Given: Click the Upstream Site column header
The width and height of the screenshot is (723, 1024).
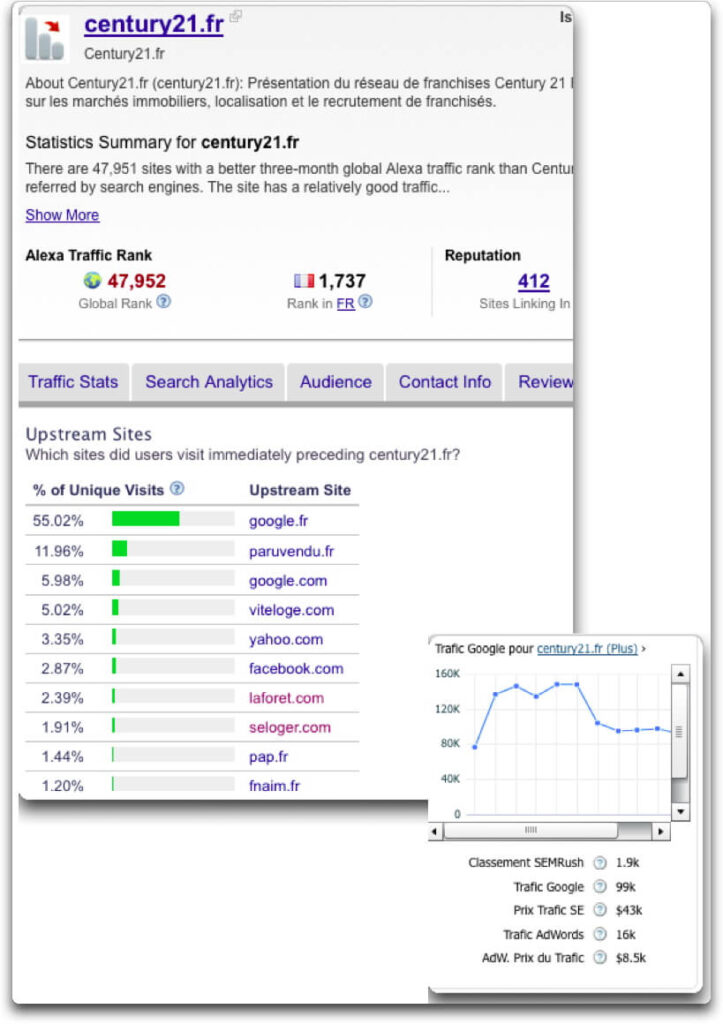Looking at the screenshot, I should point(300,490).
